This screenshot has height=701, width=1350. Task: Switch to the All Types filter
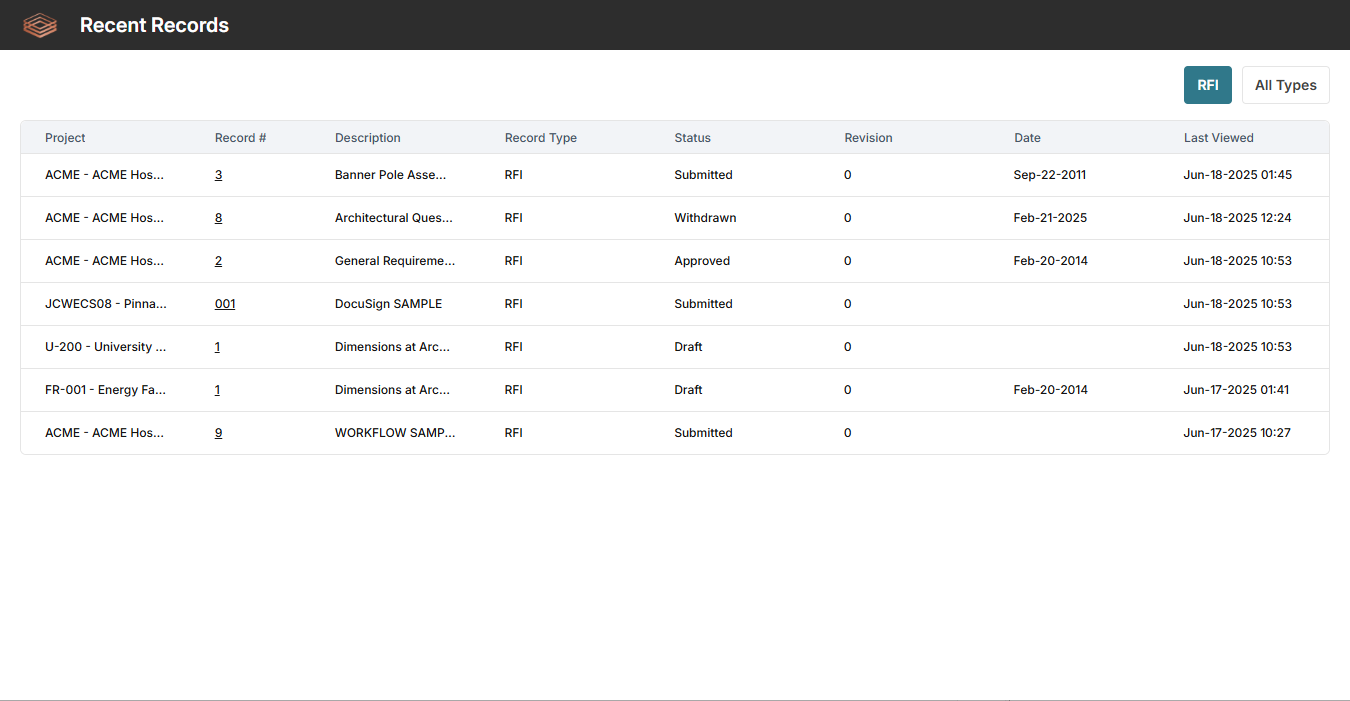pyautogui.click(x=1285, y=85)
